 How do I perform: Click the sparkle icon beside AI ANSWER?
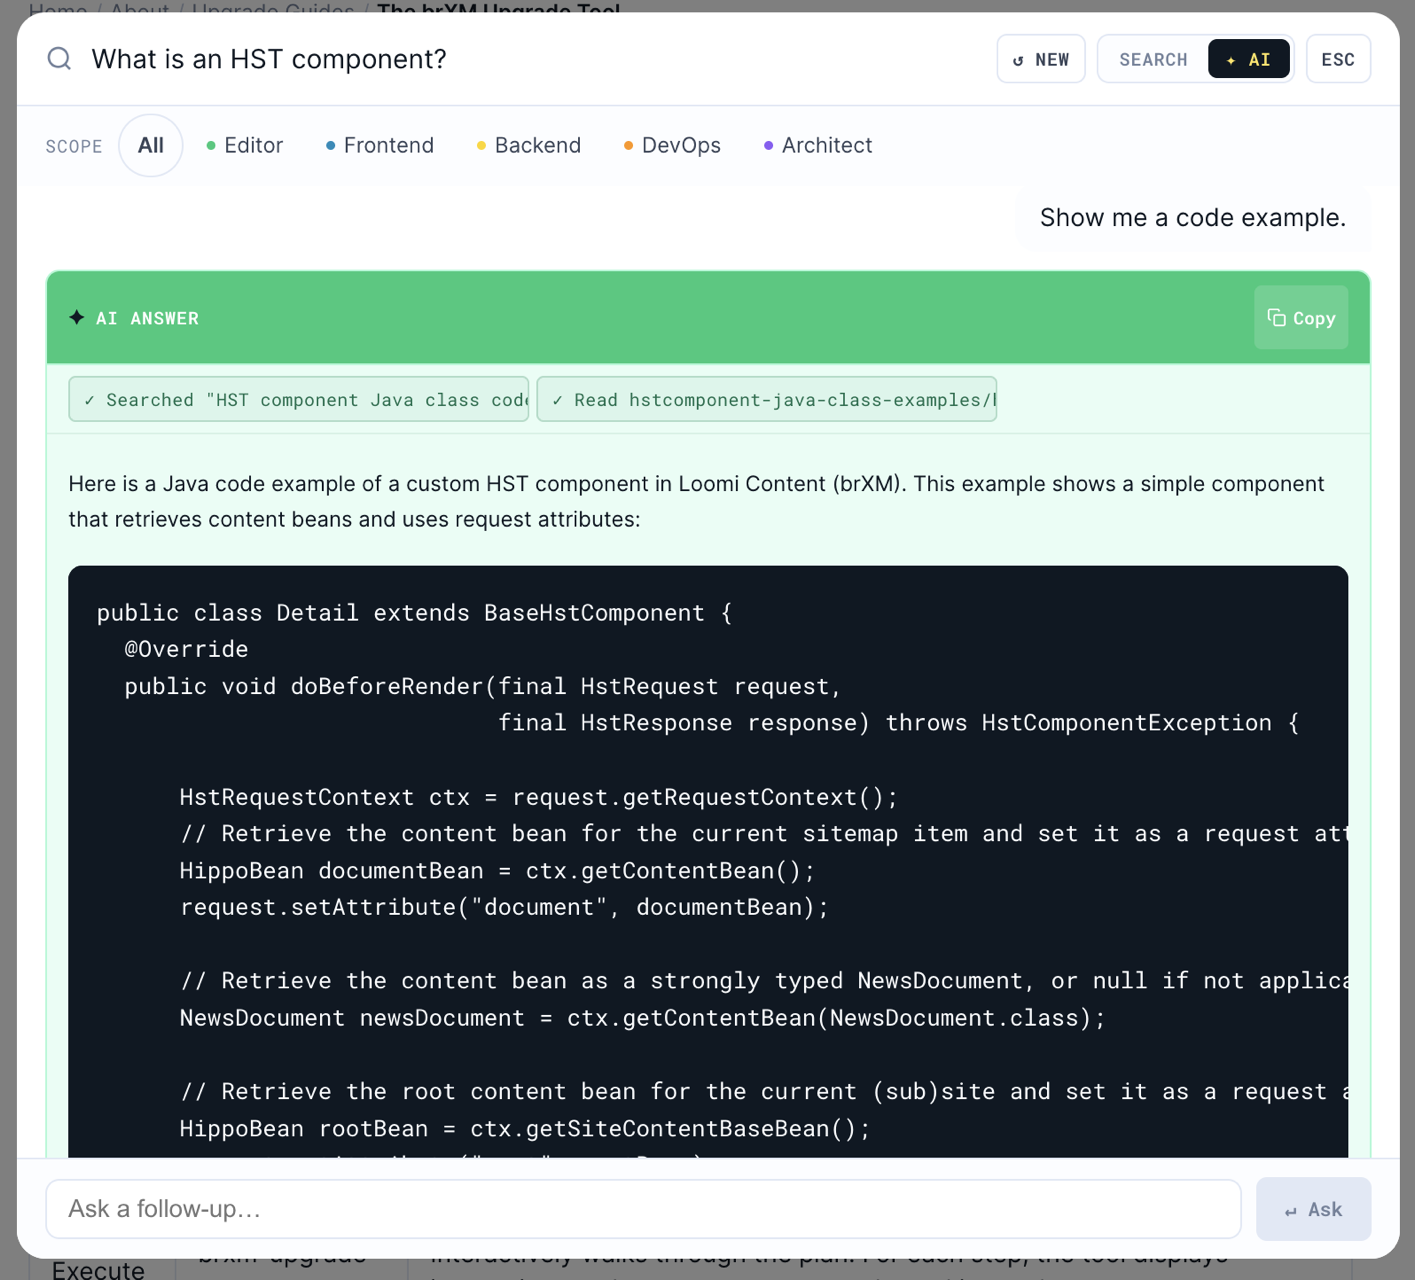pyautogui.click(x=77, y=318)
